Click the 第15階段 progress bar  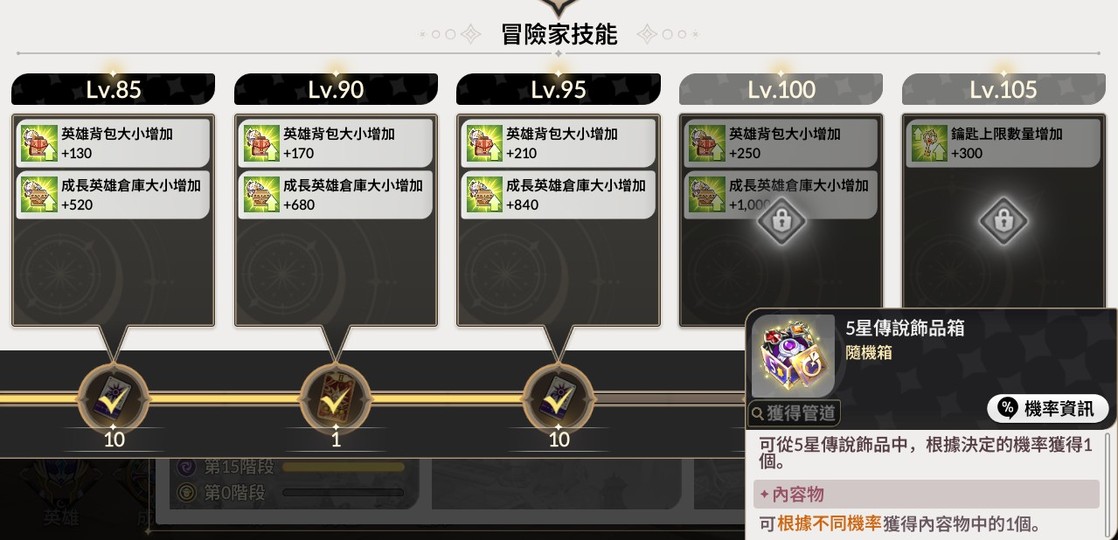coord(343,467)
